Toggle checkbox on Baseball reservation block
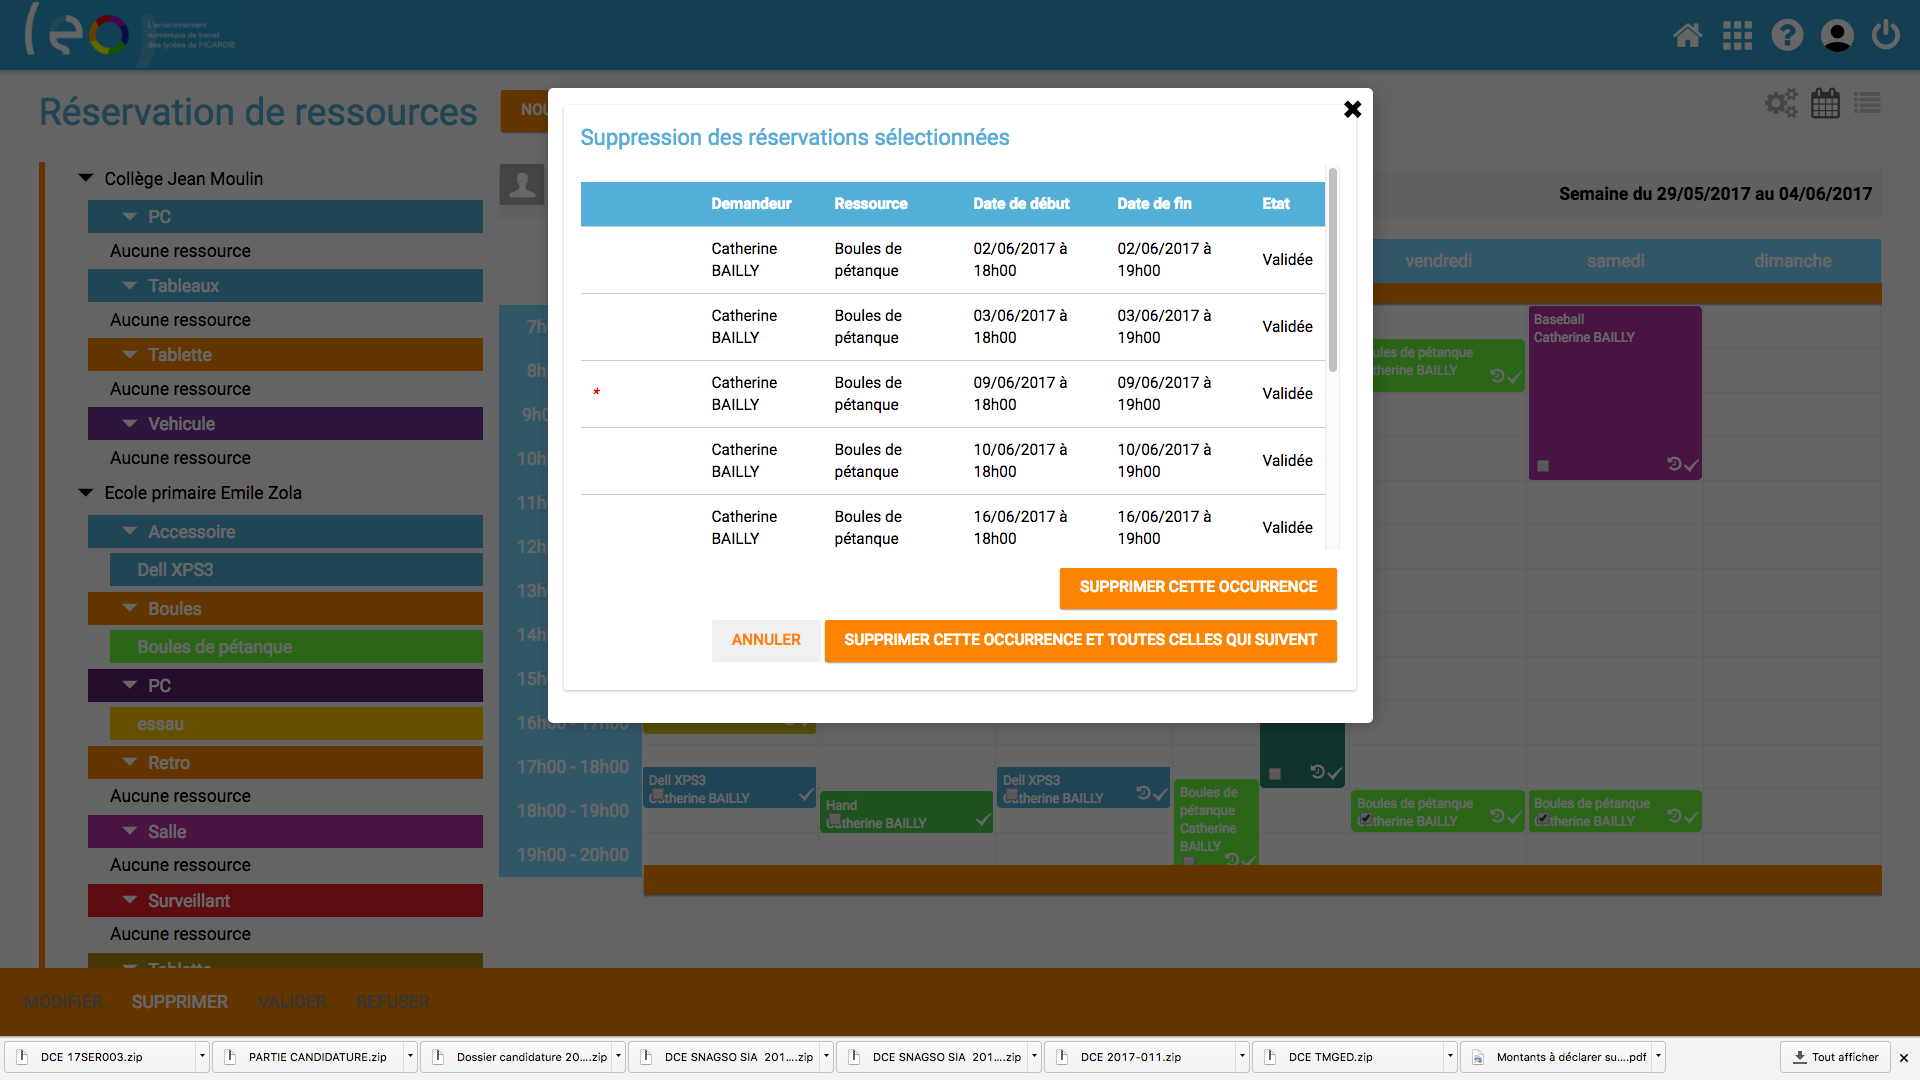The width and height of the screenshot is (1920, 1080). 1543,466
